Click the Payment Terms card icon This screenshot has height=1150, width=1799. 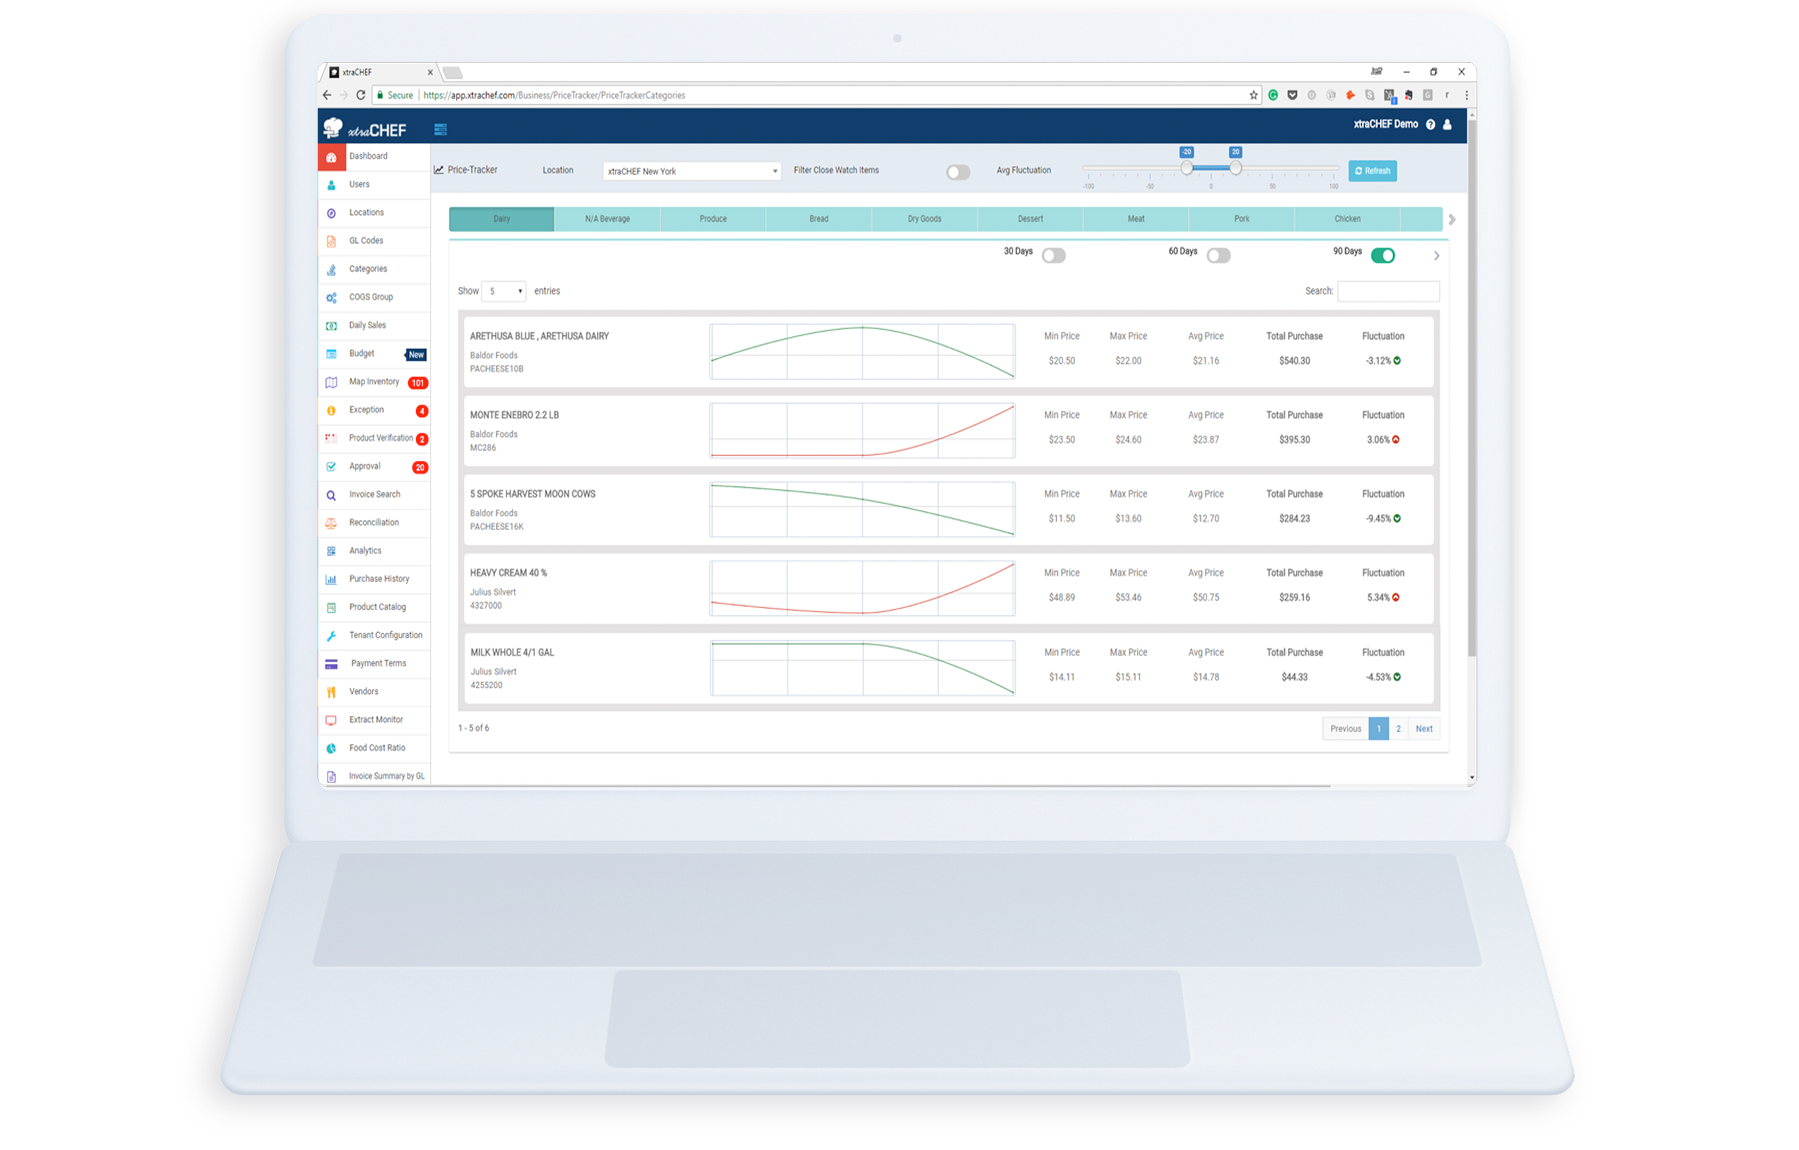tap(332, 664)
